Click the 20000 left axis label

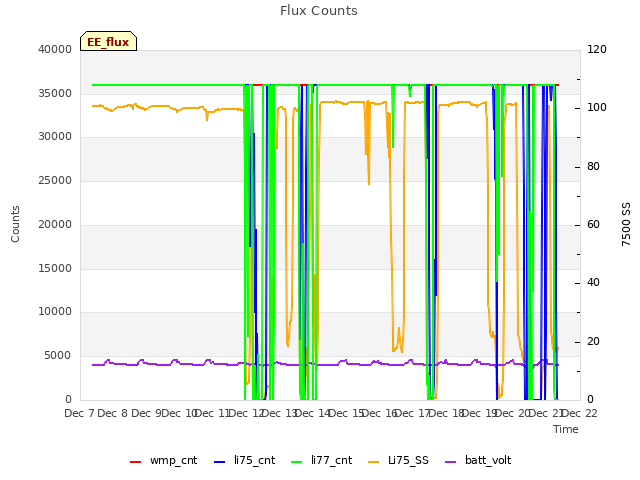click(55, 224)
